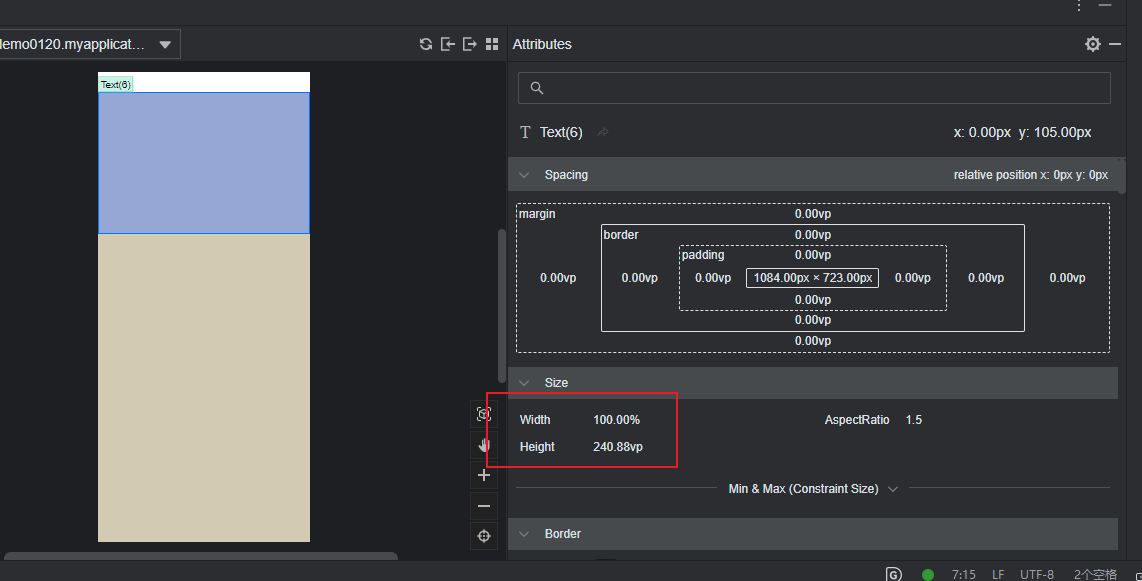This screenshot has width=1142, height=581.
Task: Click the four-square grid view icon
Action: [x=492, y=44]
